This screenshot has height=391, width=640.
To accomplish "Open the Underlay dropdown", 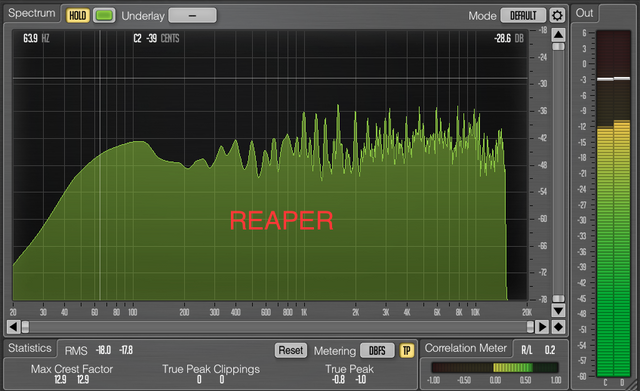I will pos(192,16).
